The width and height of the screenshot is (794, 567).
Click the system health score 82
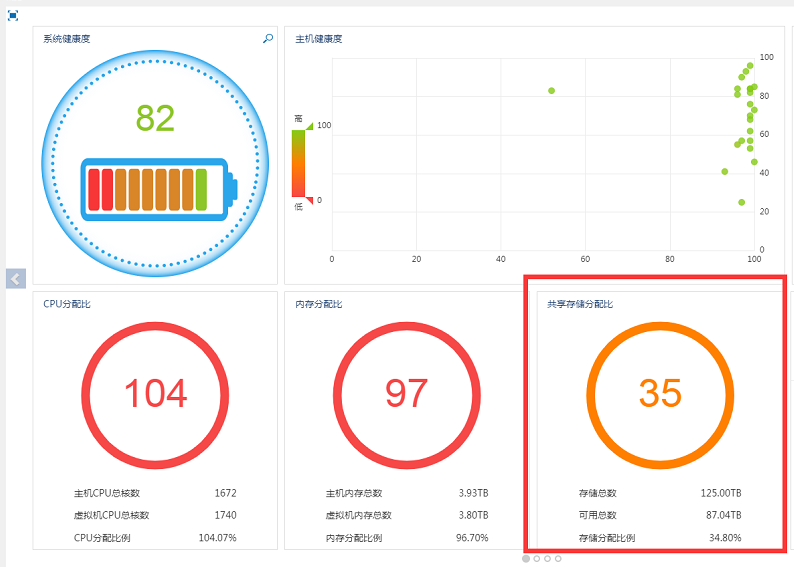[x=155, y=118]
